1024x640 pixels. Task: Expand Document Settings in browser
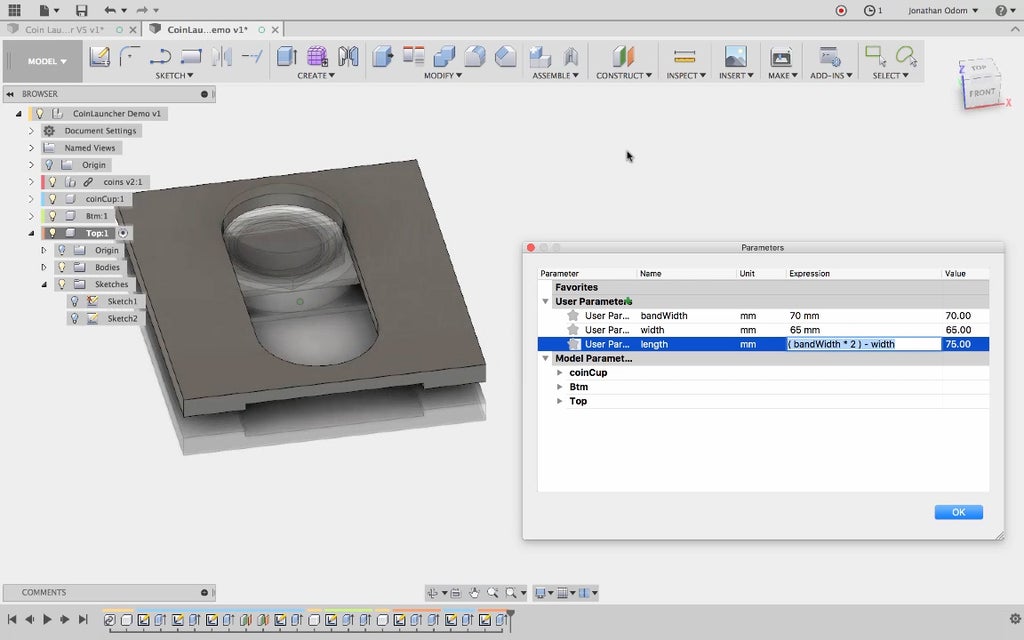[31, 131]
